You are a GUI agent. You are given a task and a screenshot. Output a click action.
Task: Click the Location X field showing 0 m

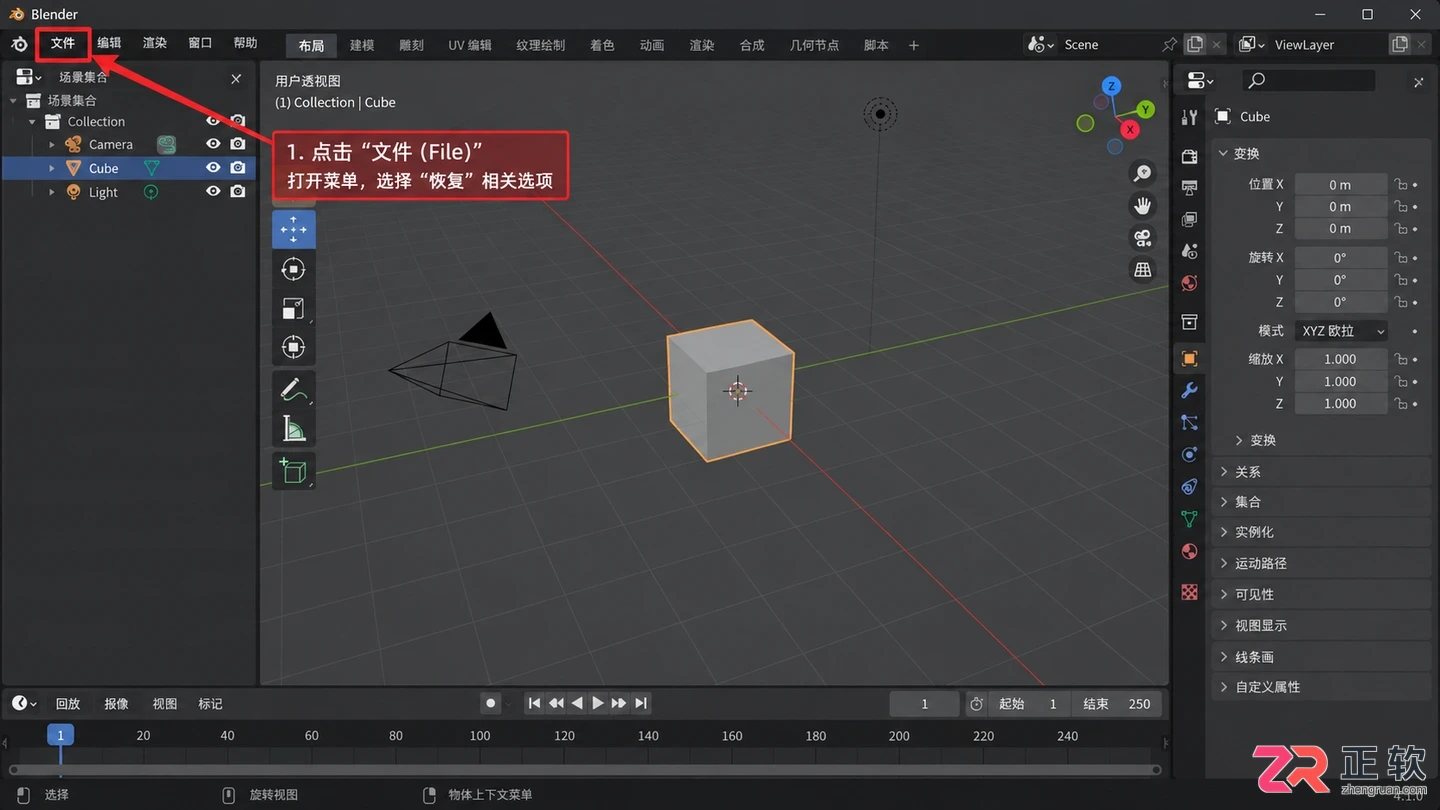(1340, 185)
